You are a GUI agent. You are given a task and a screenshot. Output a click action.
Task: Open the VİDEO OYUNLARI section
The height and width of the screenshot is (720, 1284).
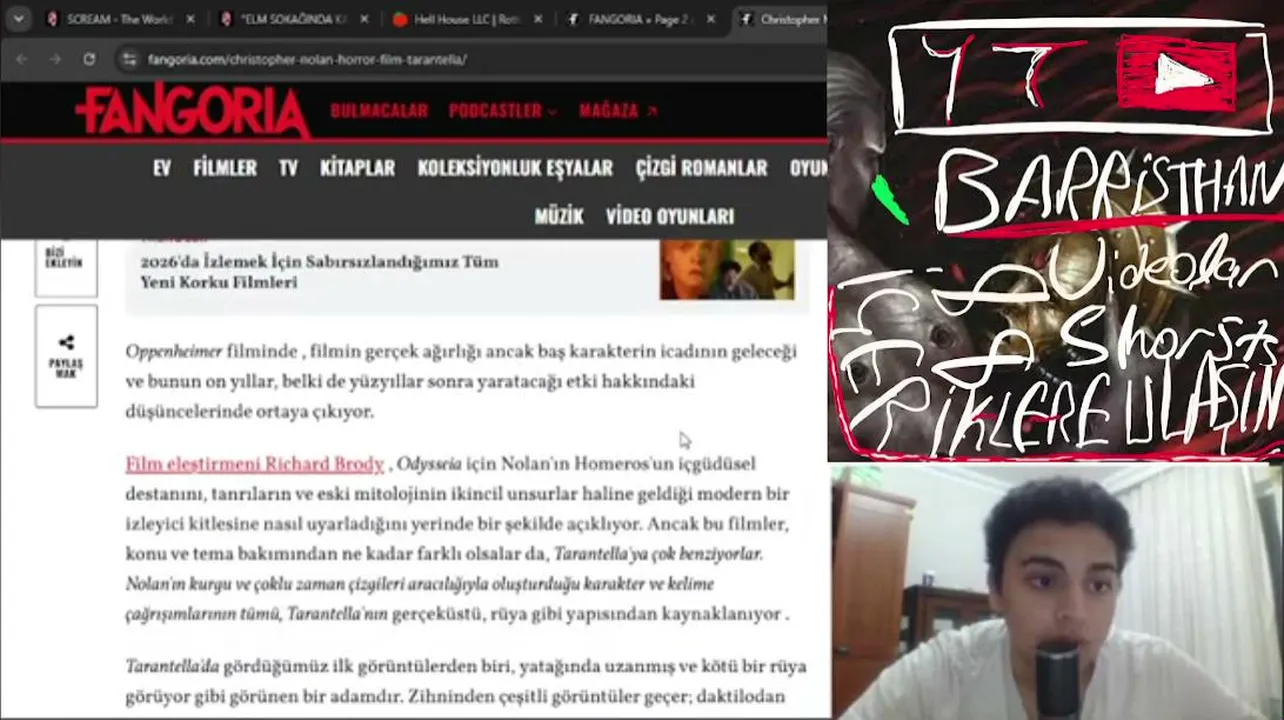click(x=670, y=216)
